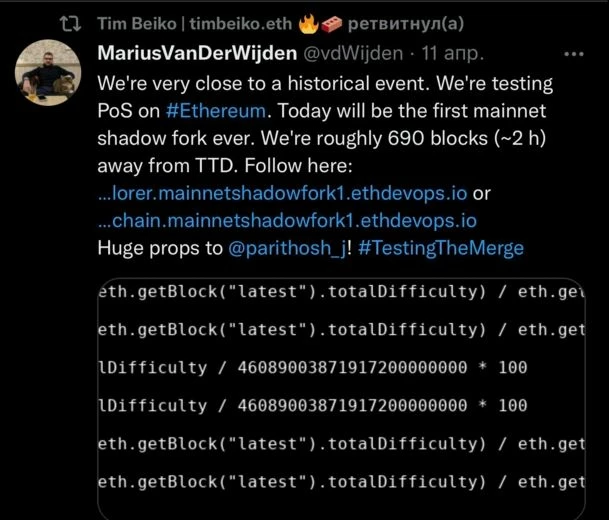Open the attached terminal code image

tap(341, 399)
